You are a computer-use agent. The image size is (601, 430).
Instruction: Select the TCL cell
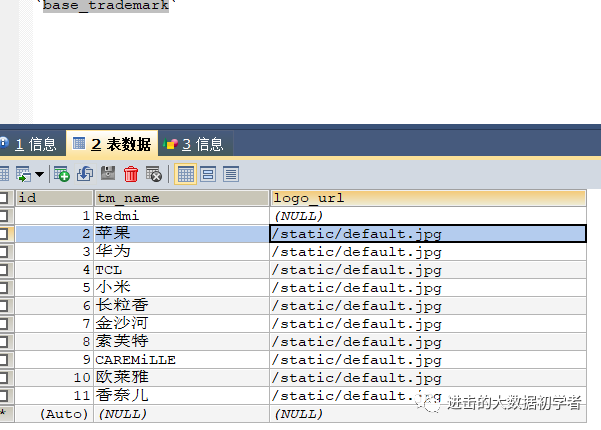(x=182, y=270)
